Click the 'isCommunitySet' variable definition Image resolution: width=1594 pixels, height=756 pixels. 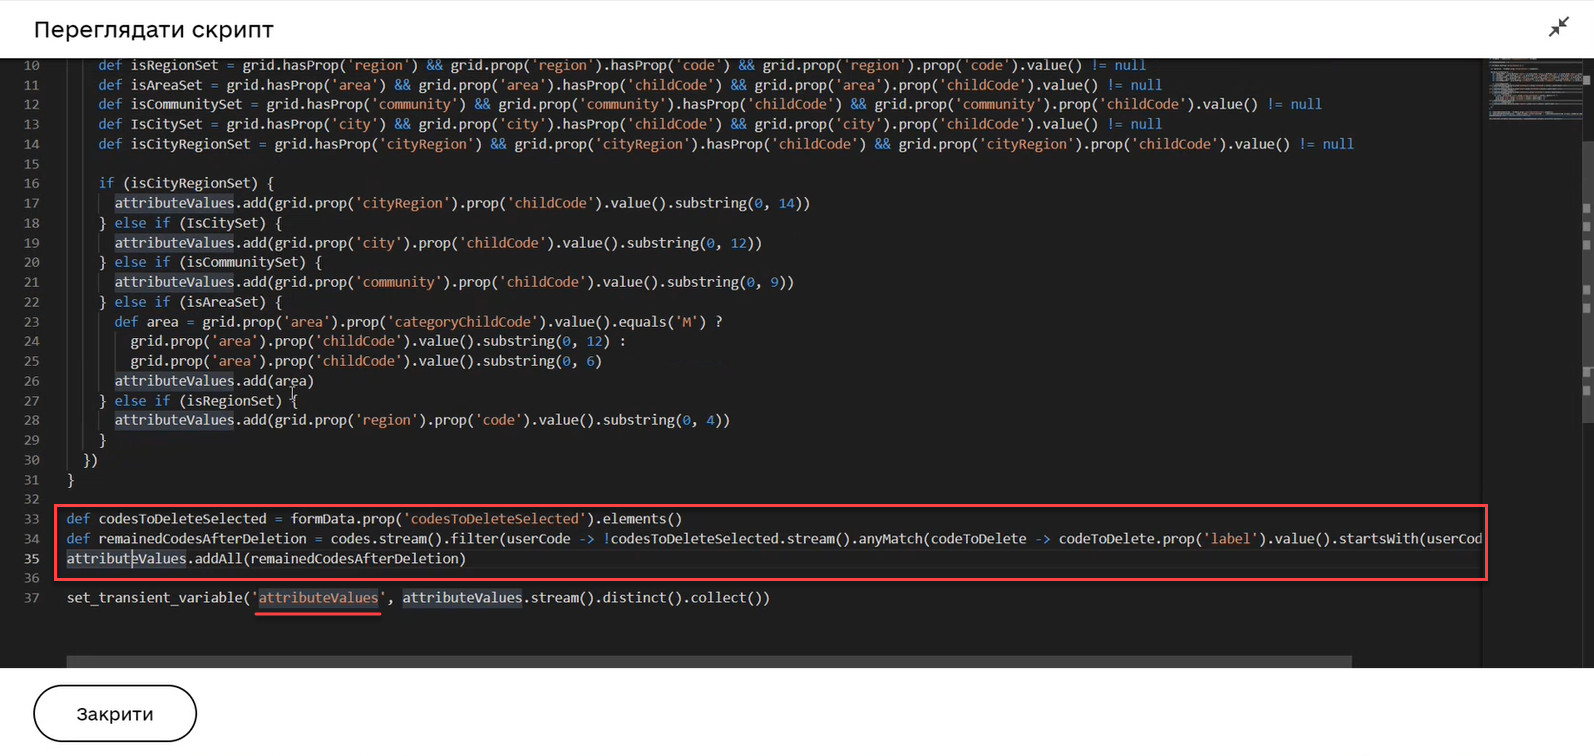click(710, 104)
